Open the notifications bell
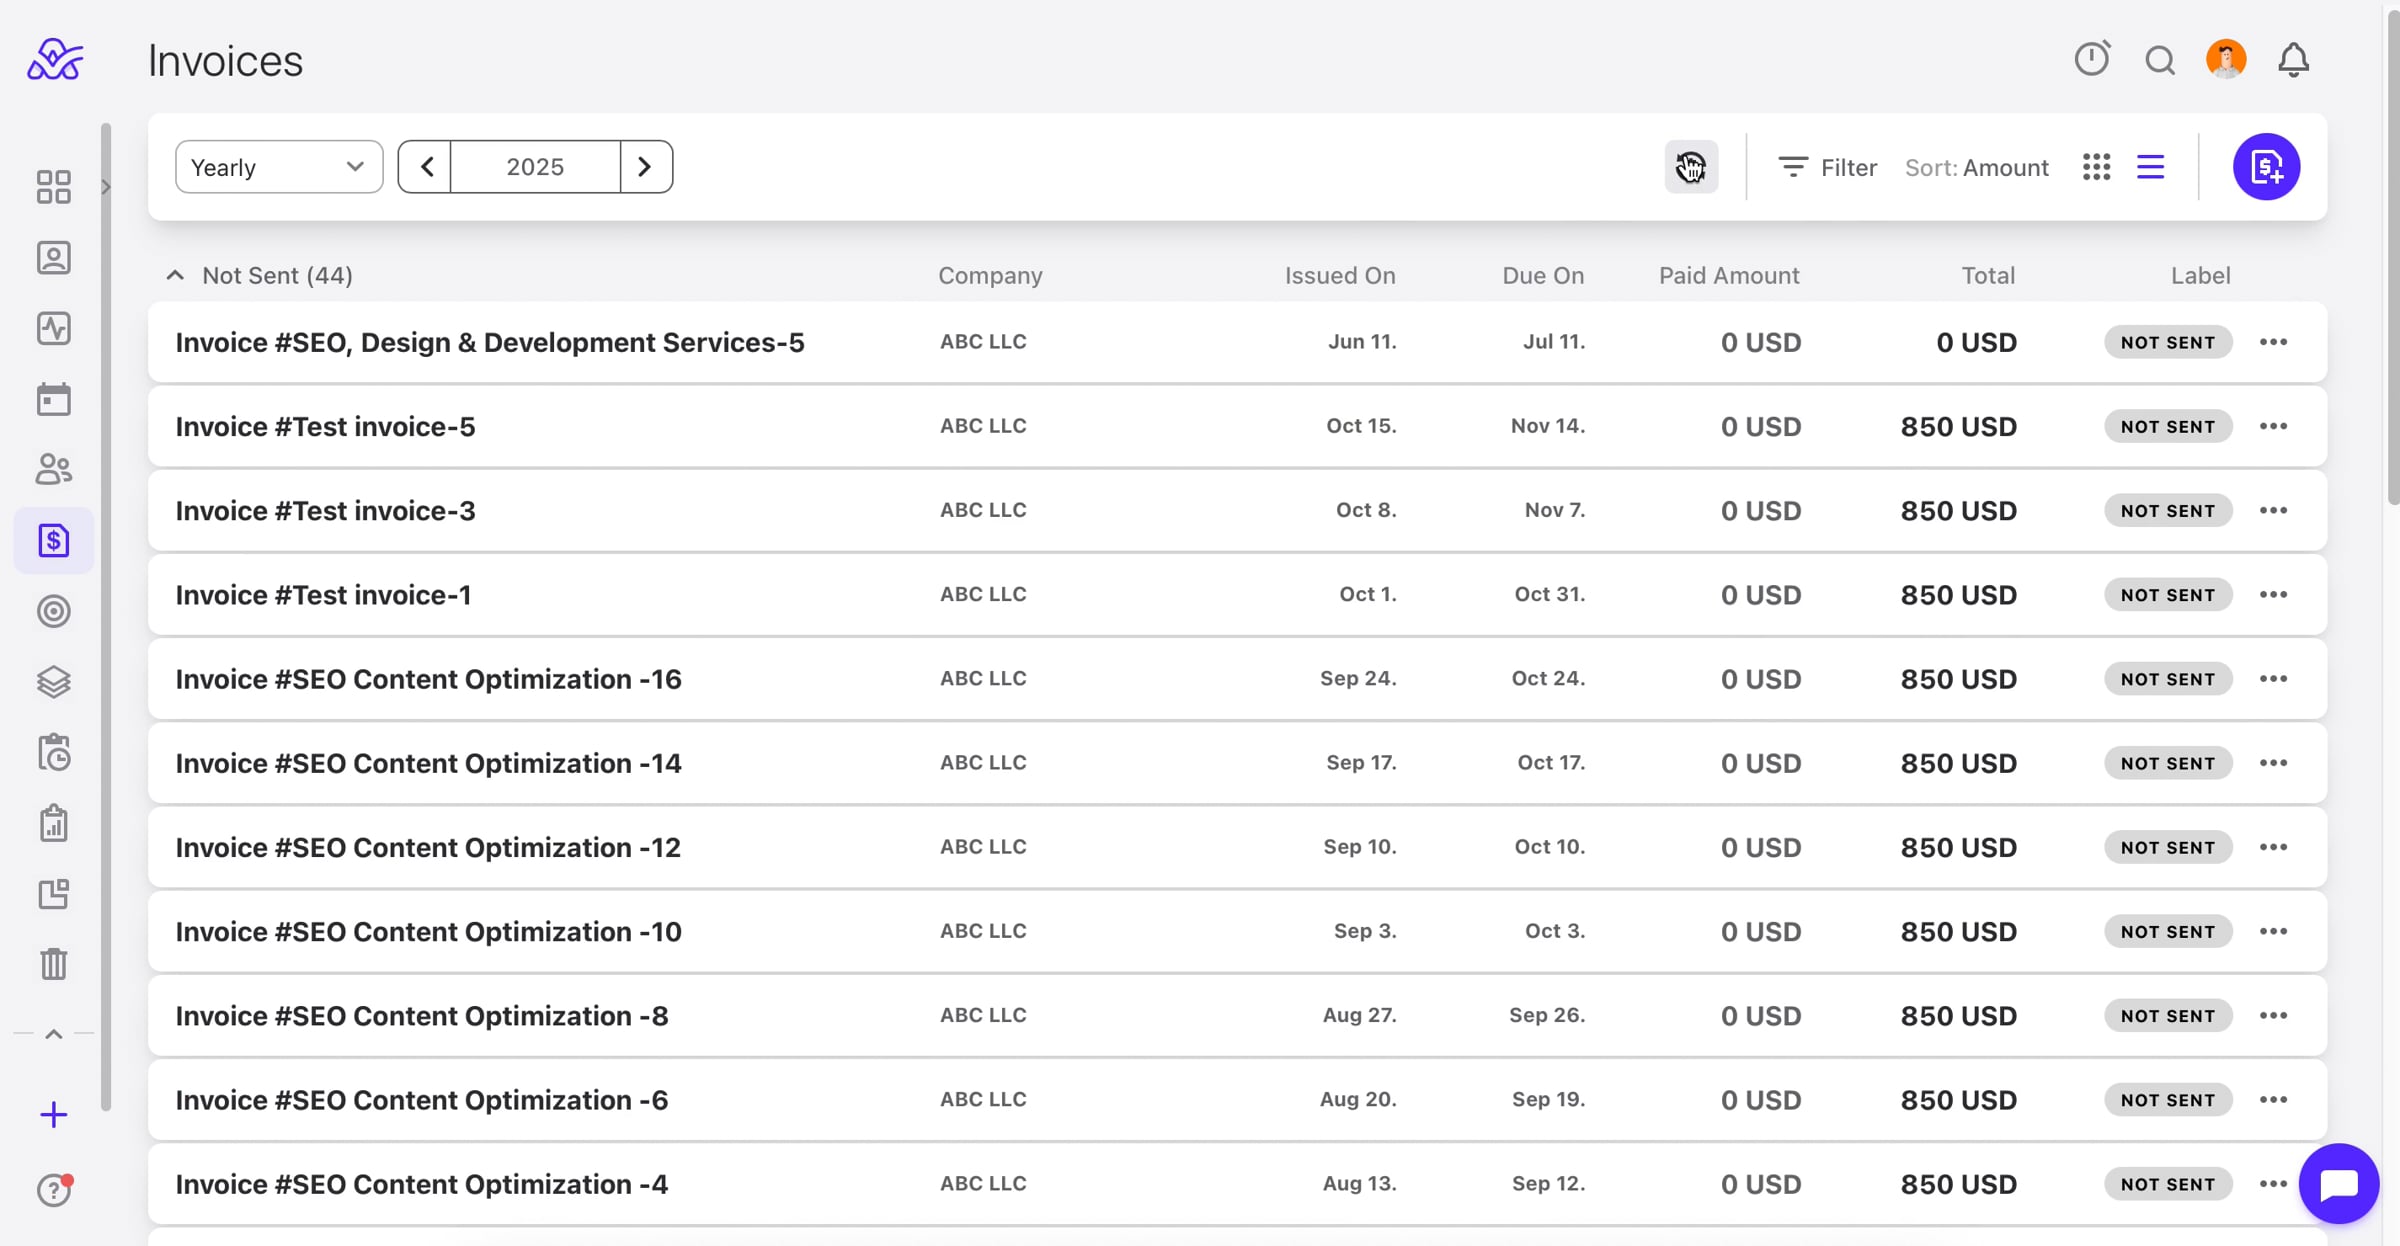Image resolution: width=2400 pixels, height=1246 pixels. pyautogui.click(x=2294, y=60)
